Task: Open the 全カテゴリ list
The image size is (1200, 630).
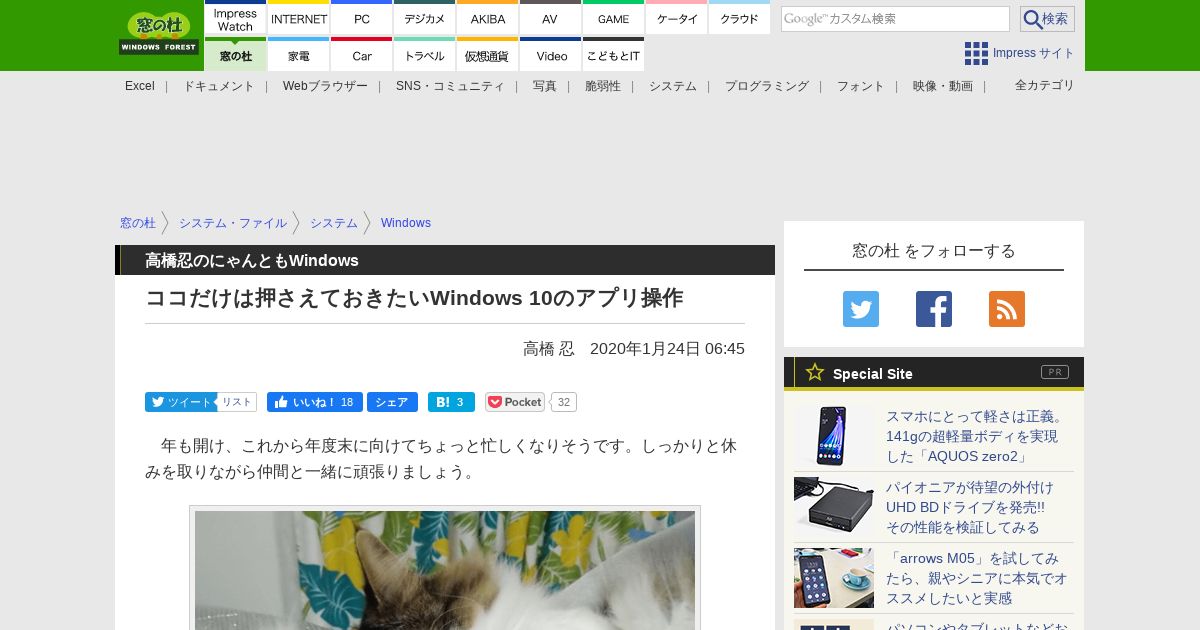Action: pyautogui.click(x=1045, y=85)
